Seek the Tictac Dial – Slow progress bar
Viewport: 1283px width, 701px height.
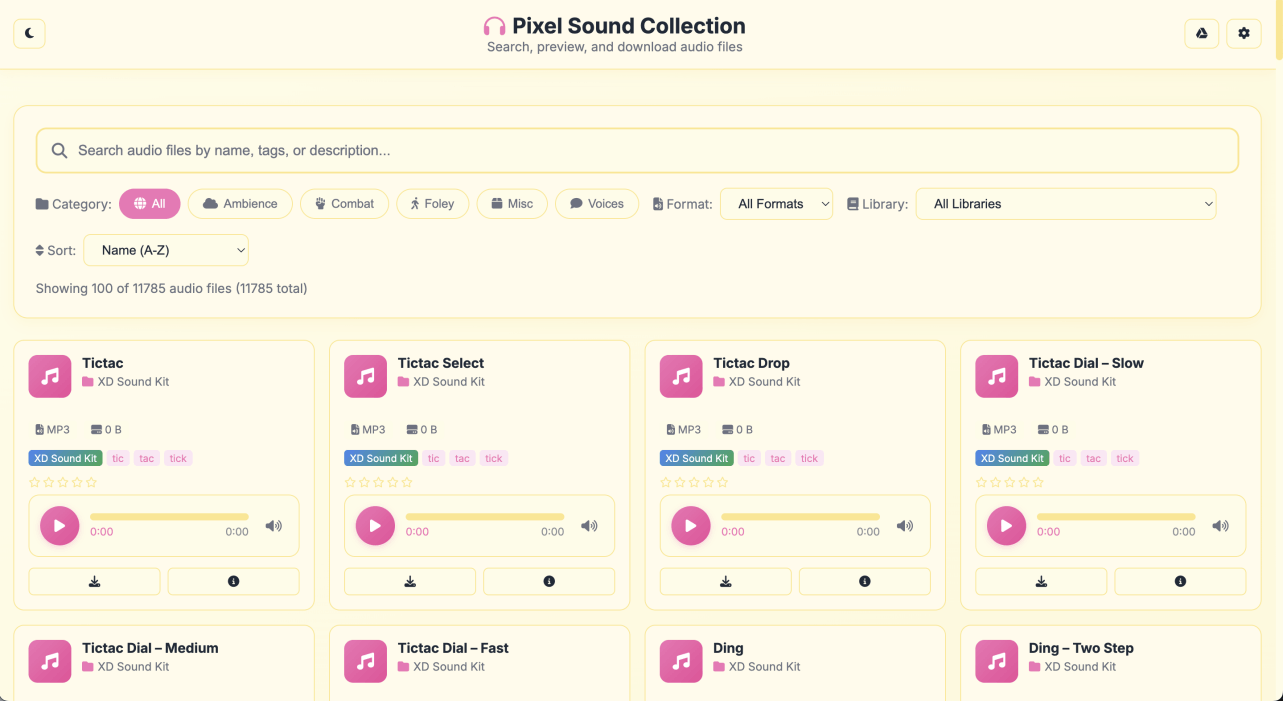click(1116, 517)
